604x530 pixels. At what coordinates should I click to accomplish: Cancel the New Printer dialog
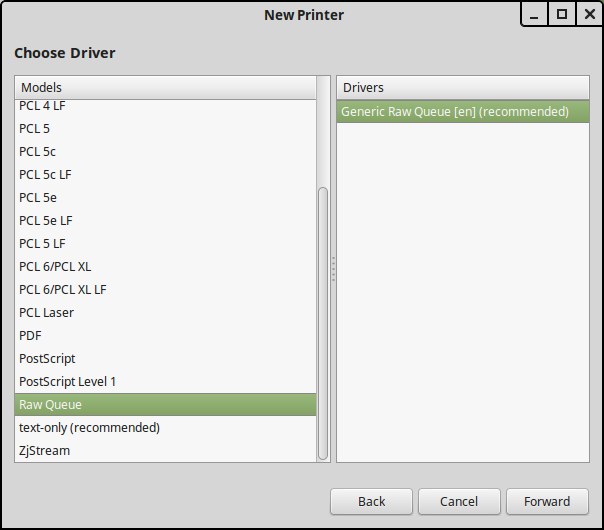pyautogui.click(x=459, y=502)
